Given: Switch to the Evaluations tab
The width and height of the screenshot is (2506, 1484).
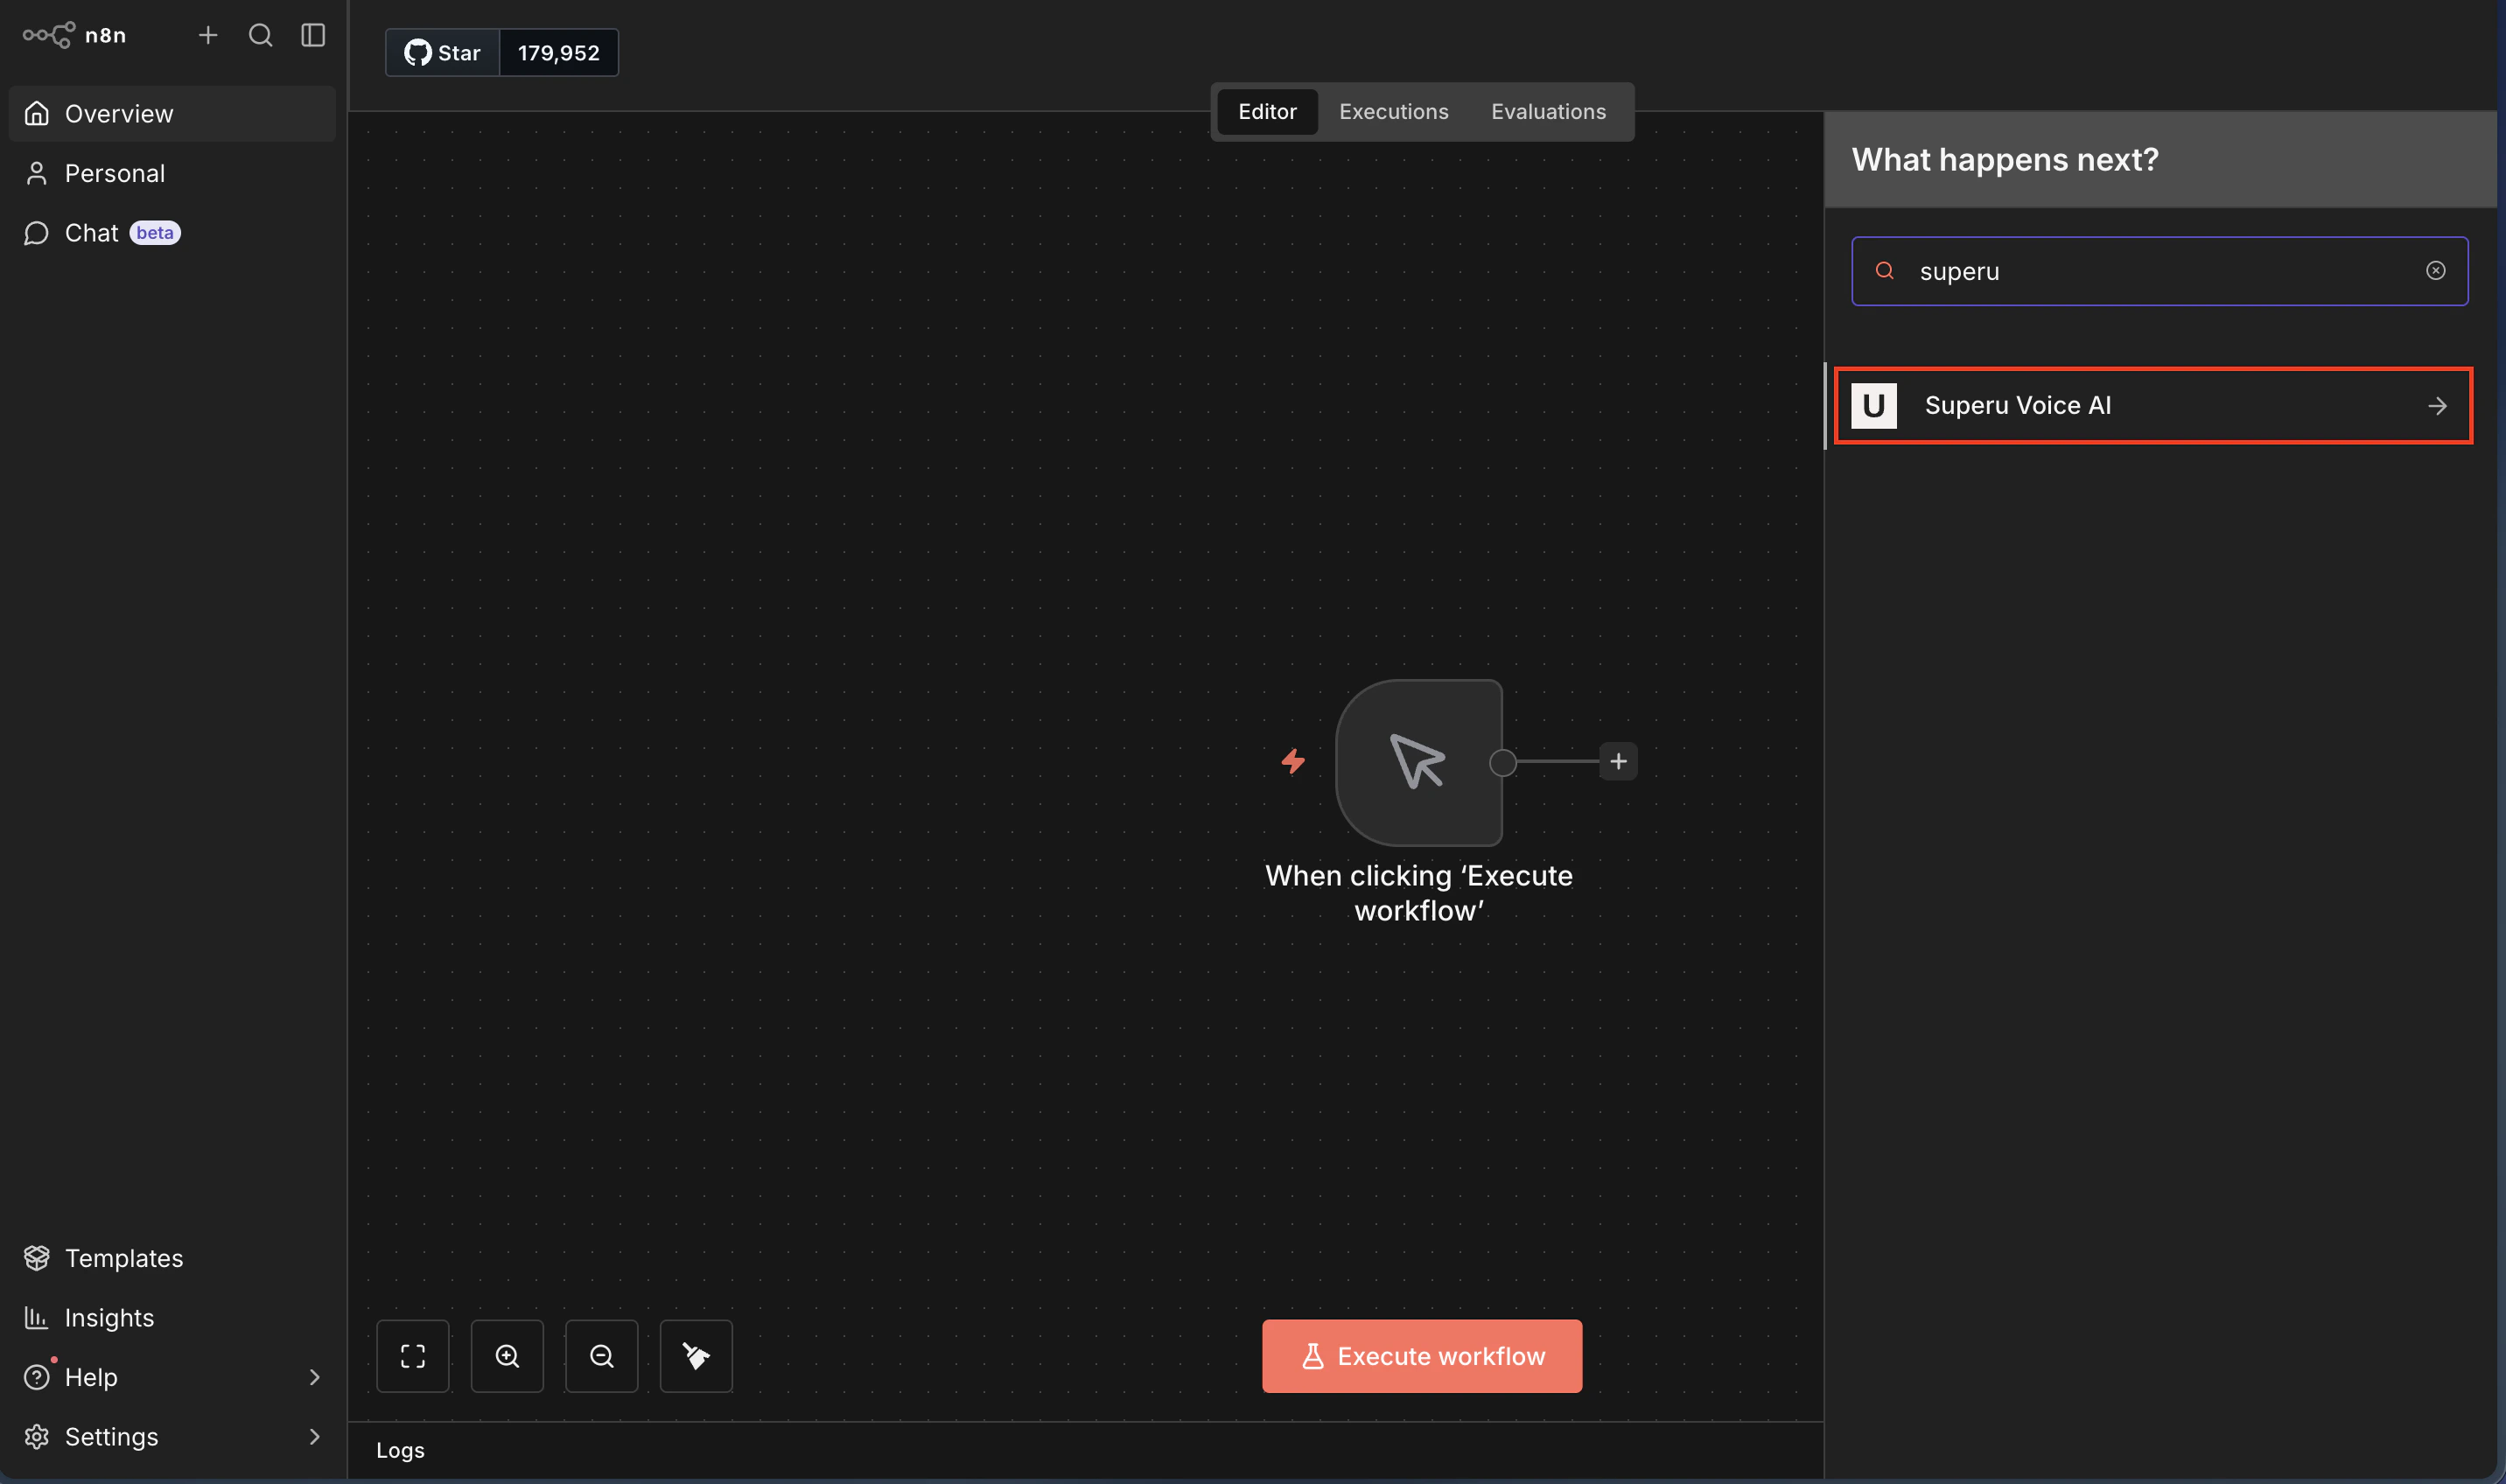Looking at the screenshot, I should point(1547,111).
